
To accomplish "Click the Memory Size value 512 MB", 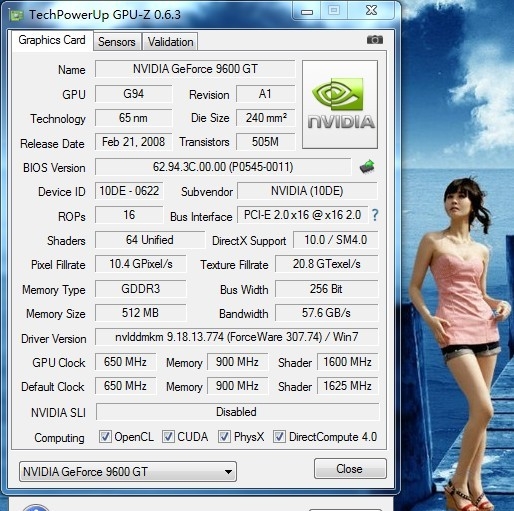I will click(141, 313).
